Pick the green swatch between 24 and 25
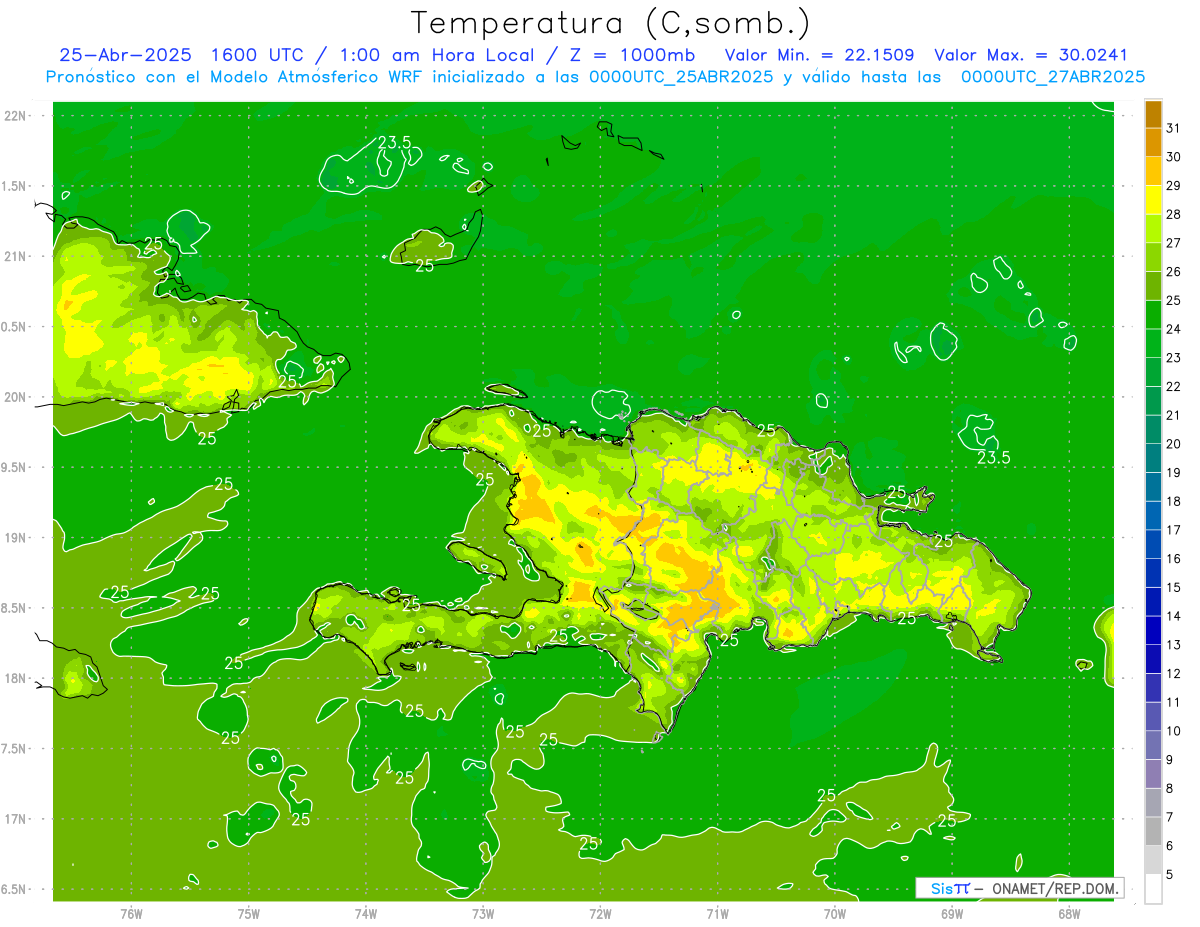 1153,315
